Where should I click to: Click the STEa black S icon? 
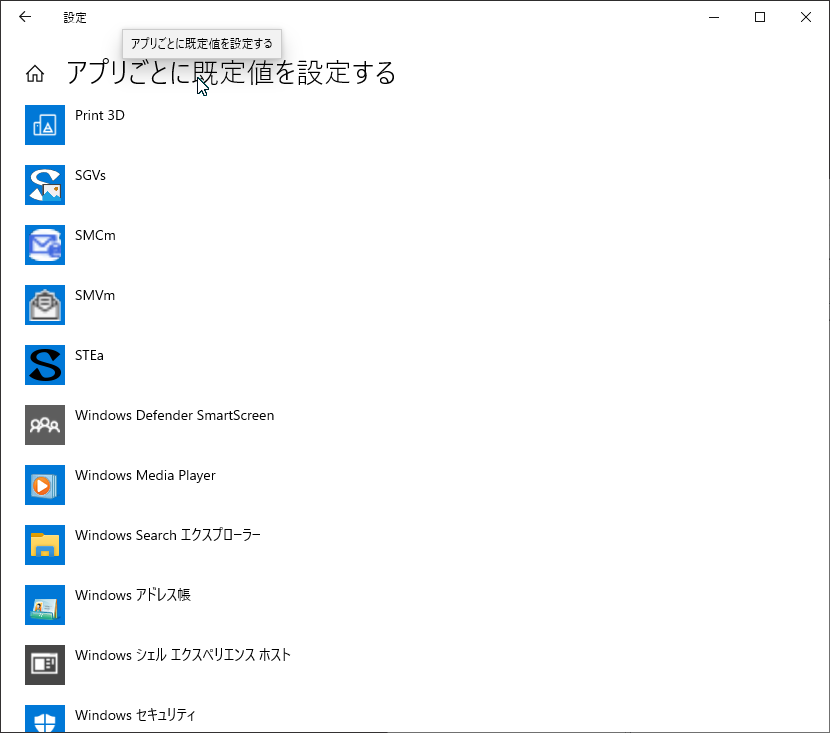pyautogui.click(x=45, y=365)
